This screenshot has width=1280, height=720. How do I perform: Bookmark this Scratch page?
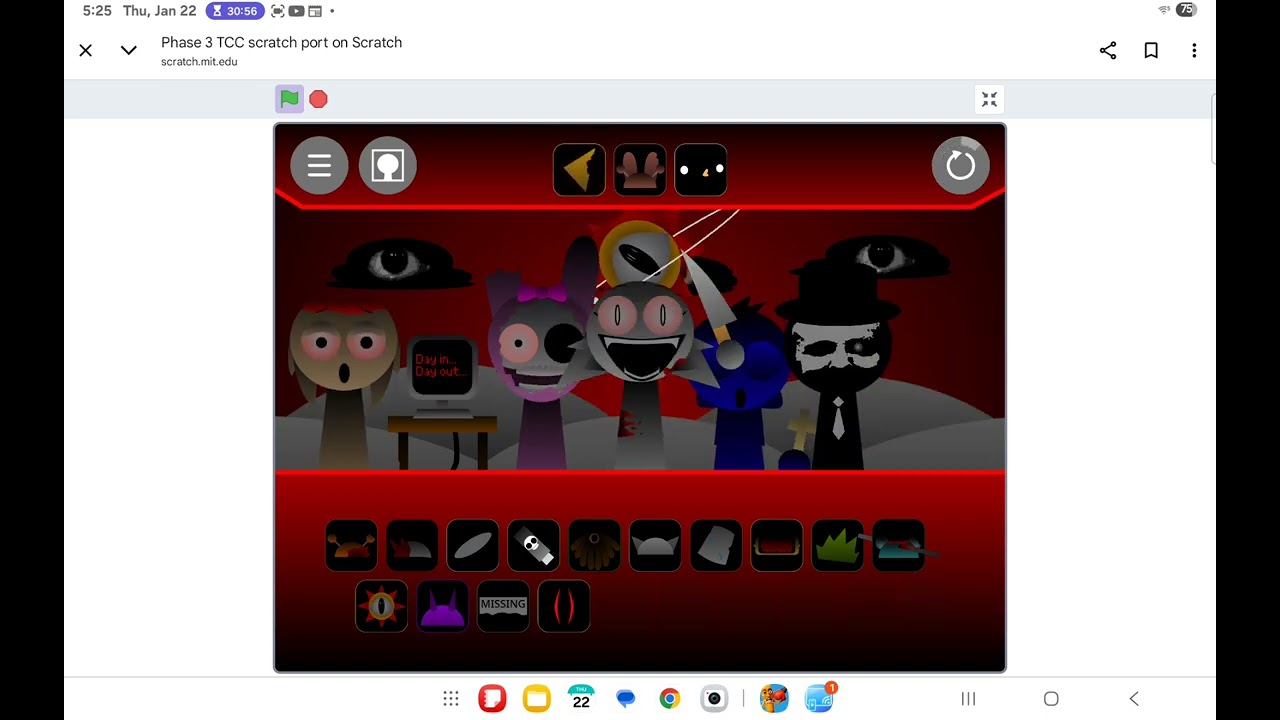click(x=1151, y=50)
